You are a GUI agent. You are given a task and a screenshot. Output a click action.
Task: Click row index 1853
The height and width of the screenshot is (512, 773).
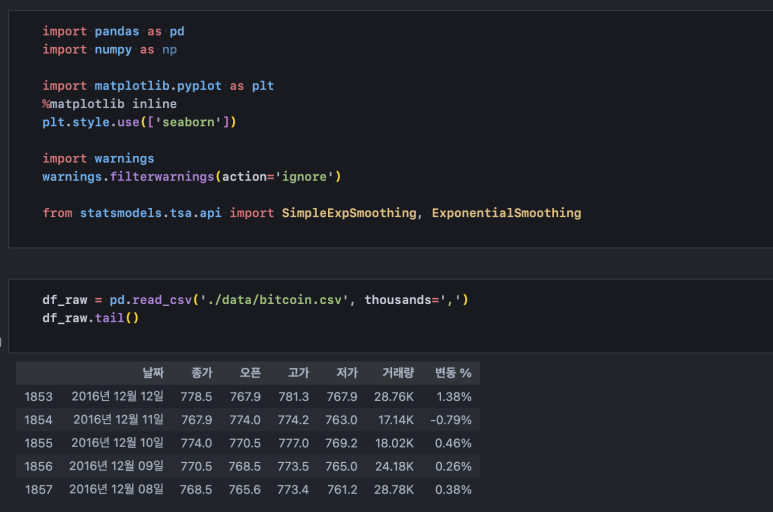coord(38,397)
